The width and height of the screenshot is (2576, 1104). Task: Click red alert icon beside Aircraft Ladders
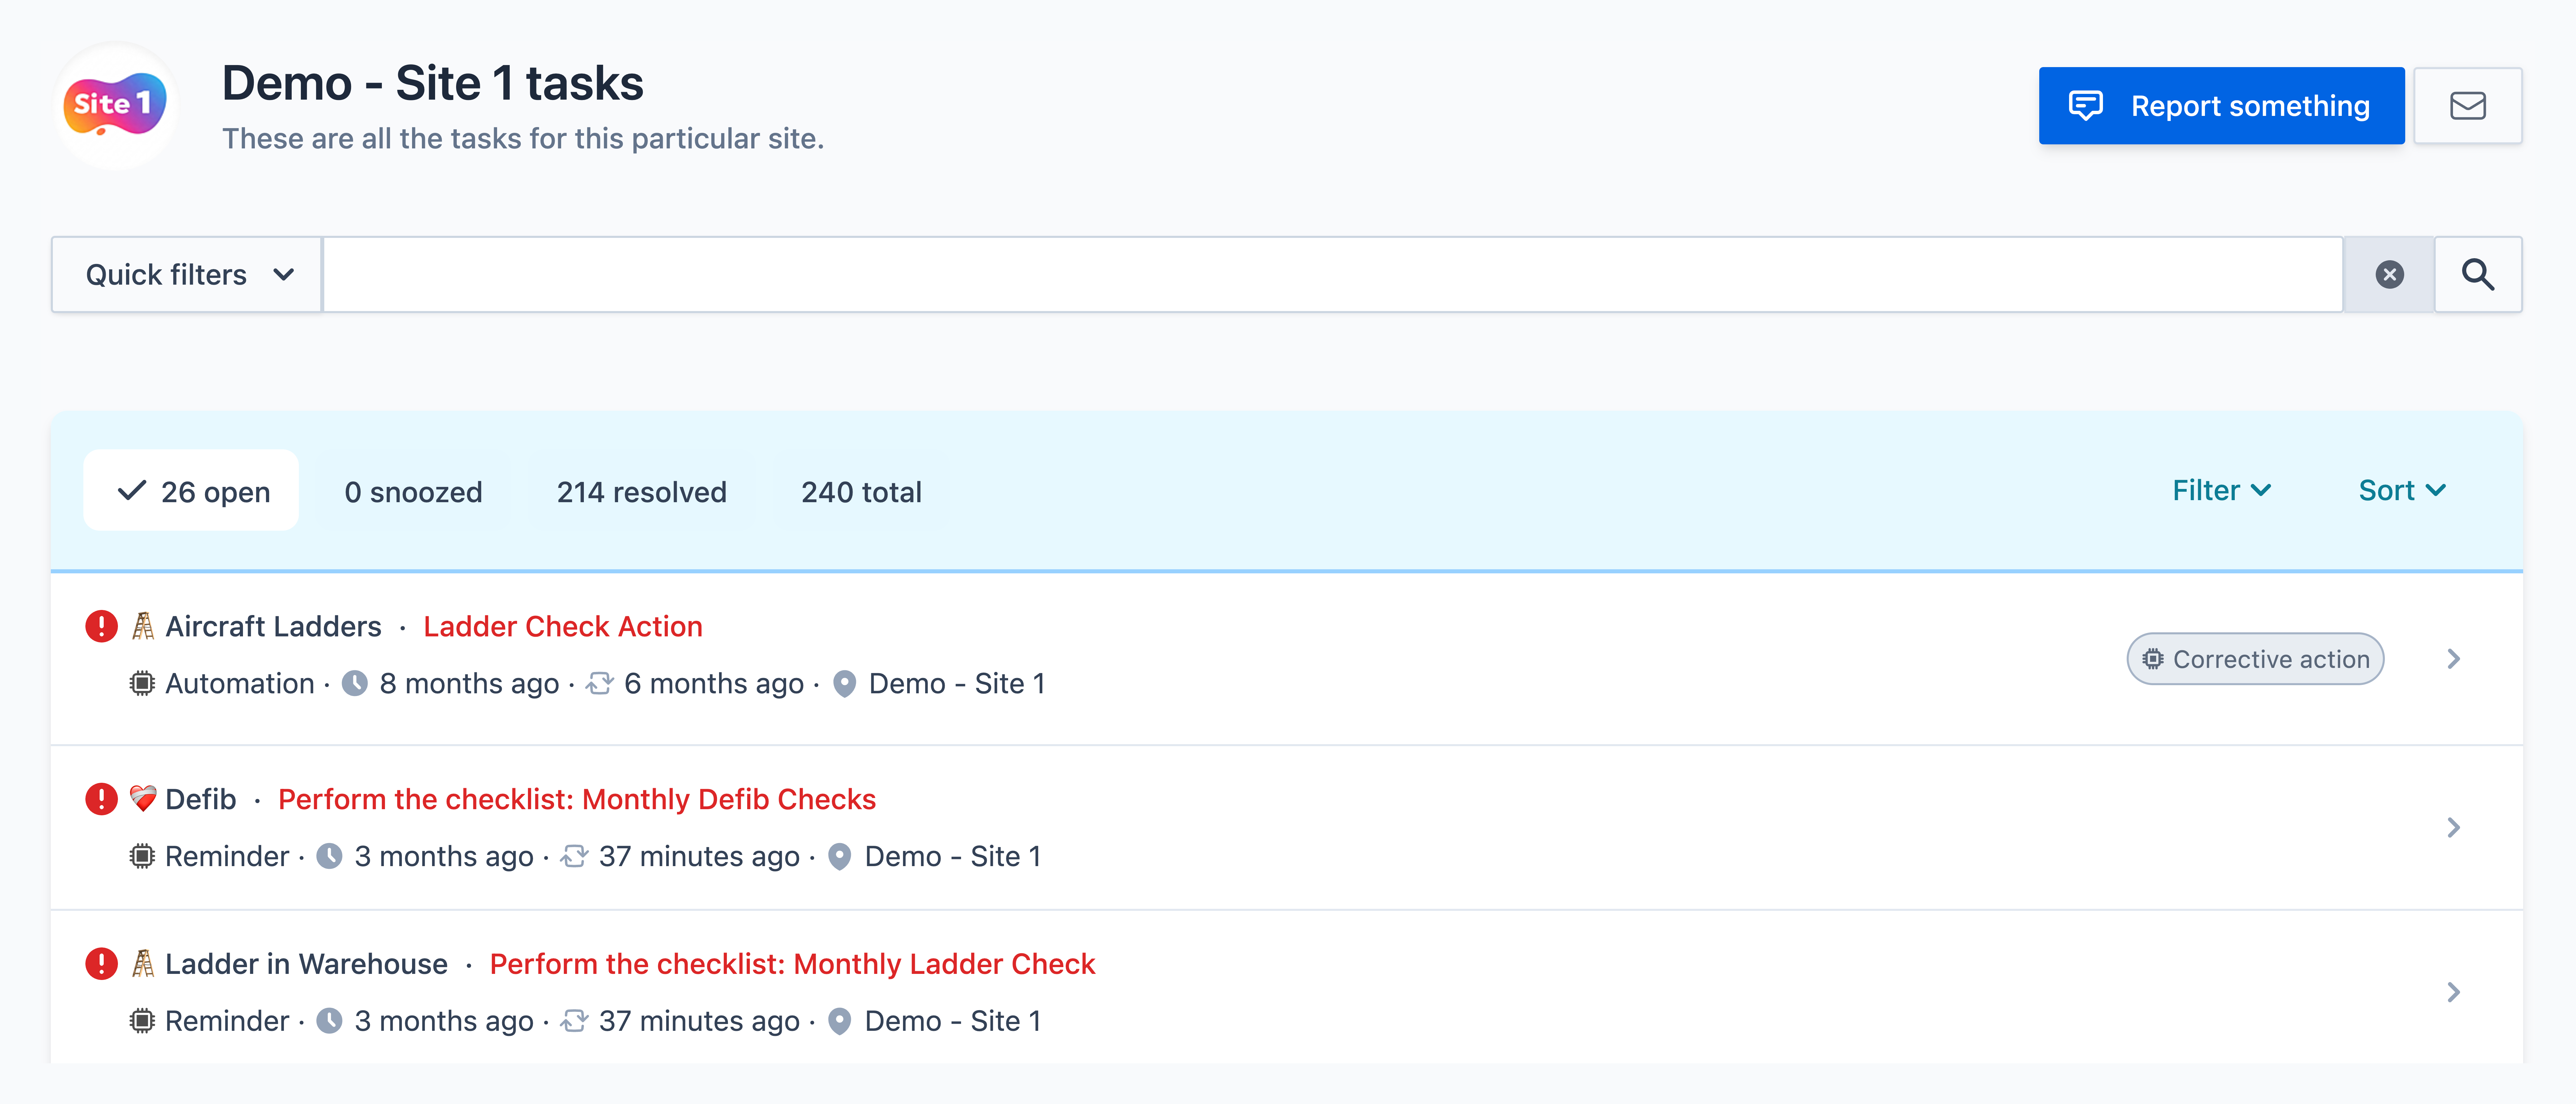tap(101, 627)
